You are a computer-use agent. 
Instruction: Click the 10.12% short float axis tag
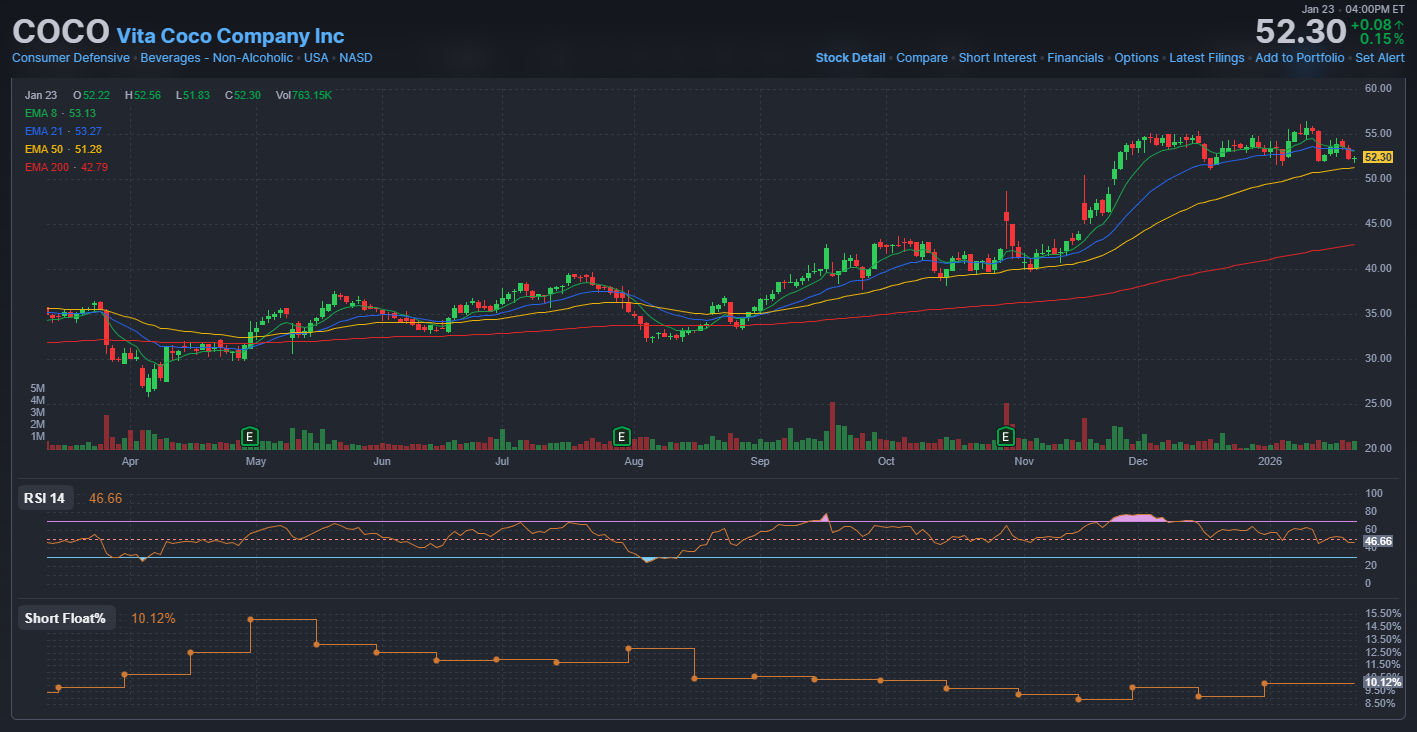[1381, 682]
